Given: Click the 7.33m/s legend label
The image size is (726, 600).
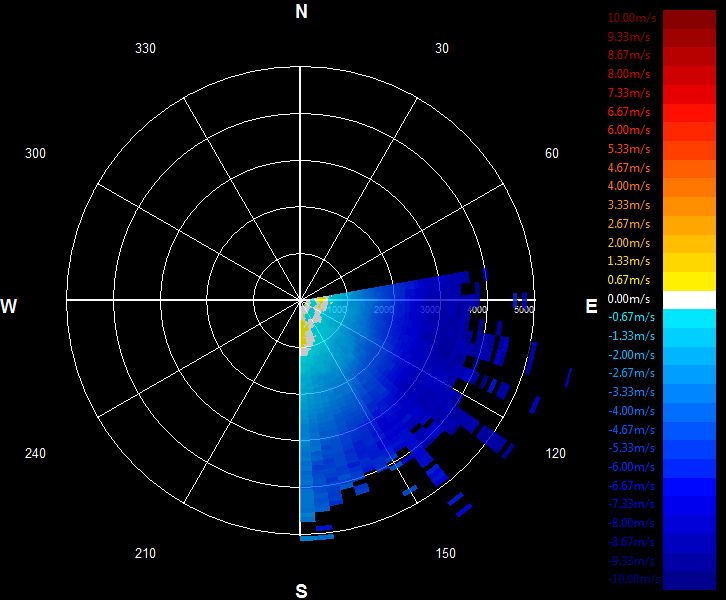Looking at the screenshot, I should point(629,93).
